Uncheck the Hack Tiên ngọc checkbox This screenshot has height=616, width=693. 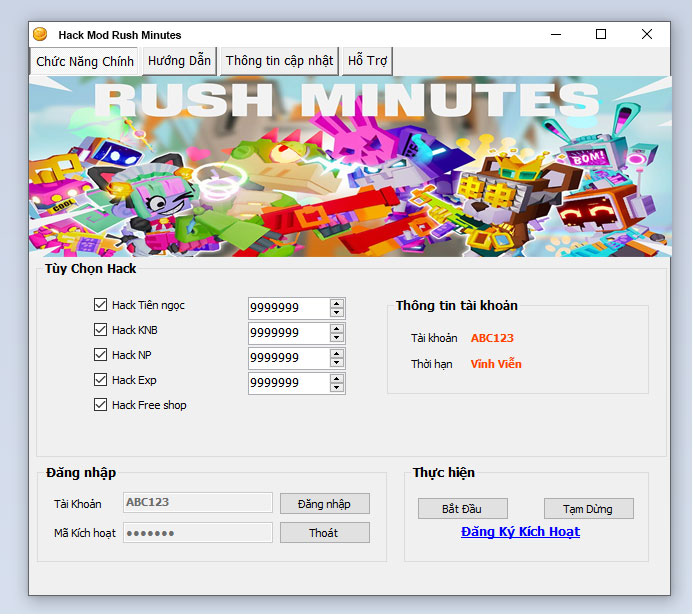(x=100, y=304)
